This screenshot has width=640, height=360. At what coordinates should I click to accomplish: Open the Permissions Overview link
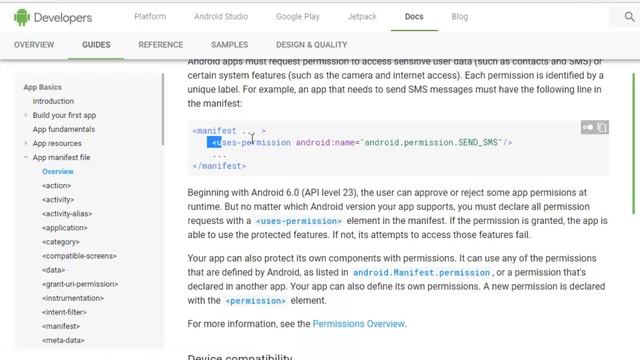tap(359, 324)
